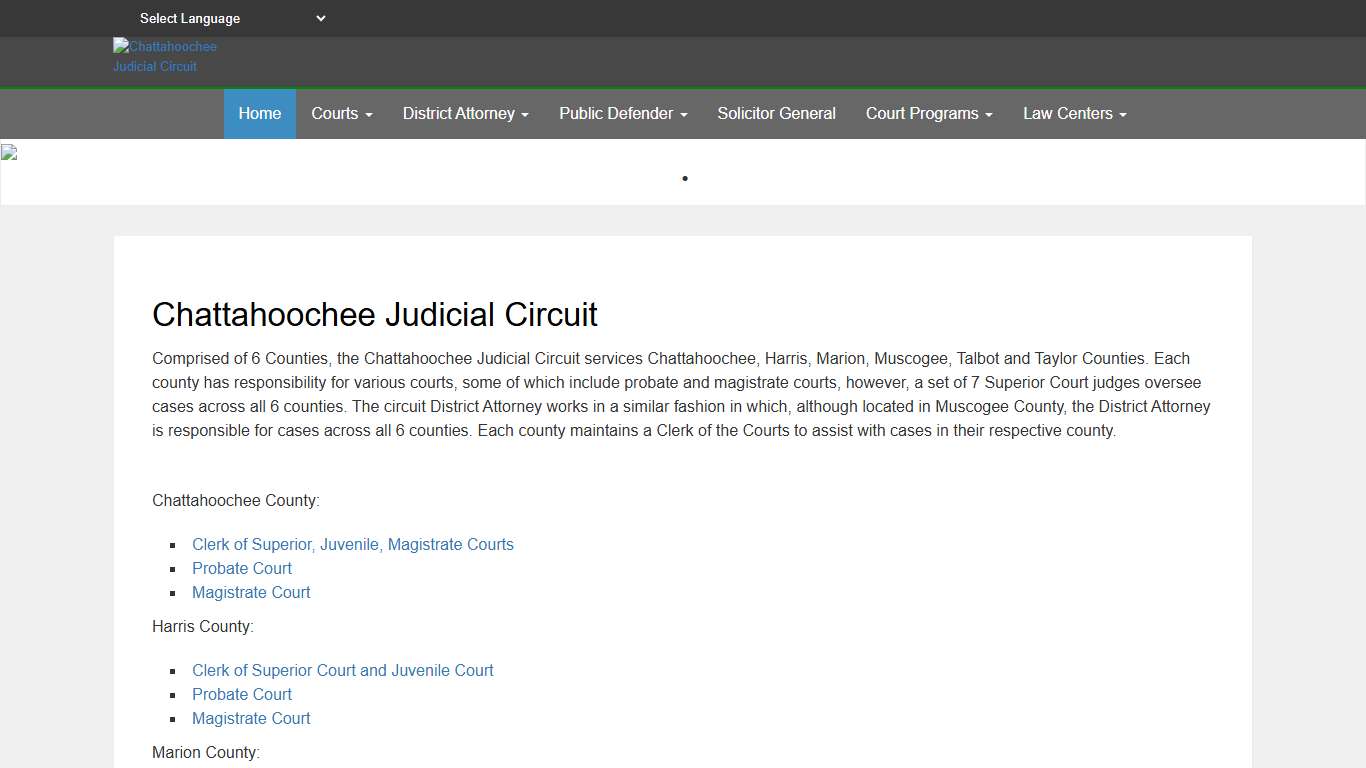Screen dimensions: 1366x768
Task: Open Magistrate Court under Chattahoochee County
Action: [251, 592]
